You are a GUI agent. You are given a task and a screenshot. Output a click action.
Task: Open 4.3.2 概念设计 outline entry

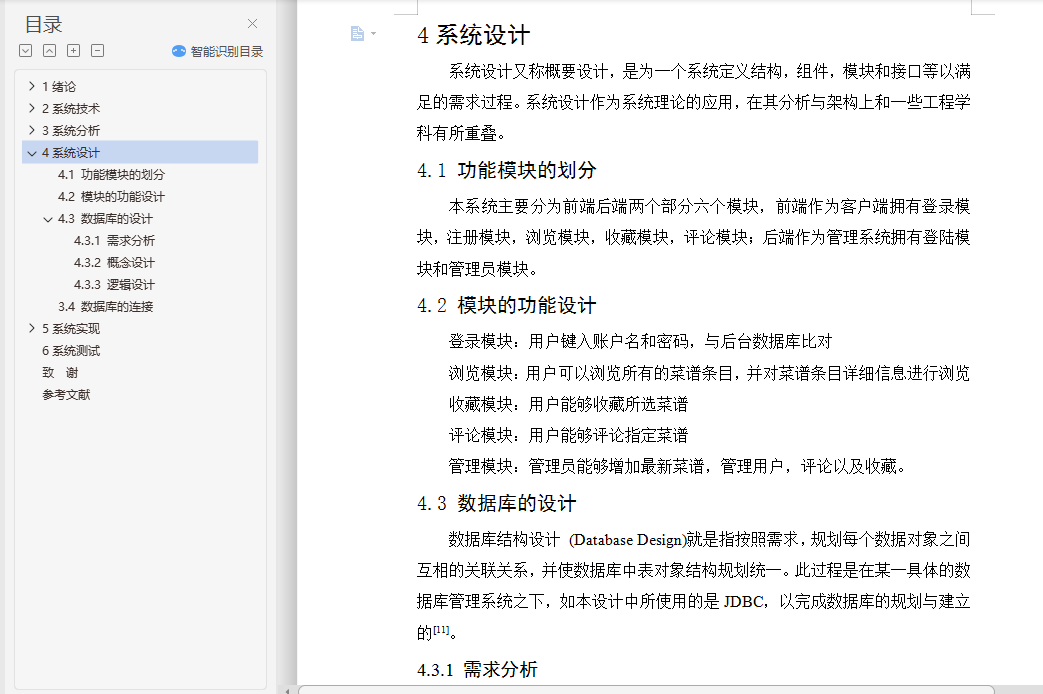point(114,262)
